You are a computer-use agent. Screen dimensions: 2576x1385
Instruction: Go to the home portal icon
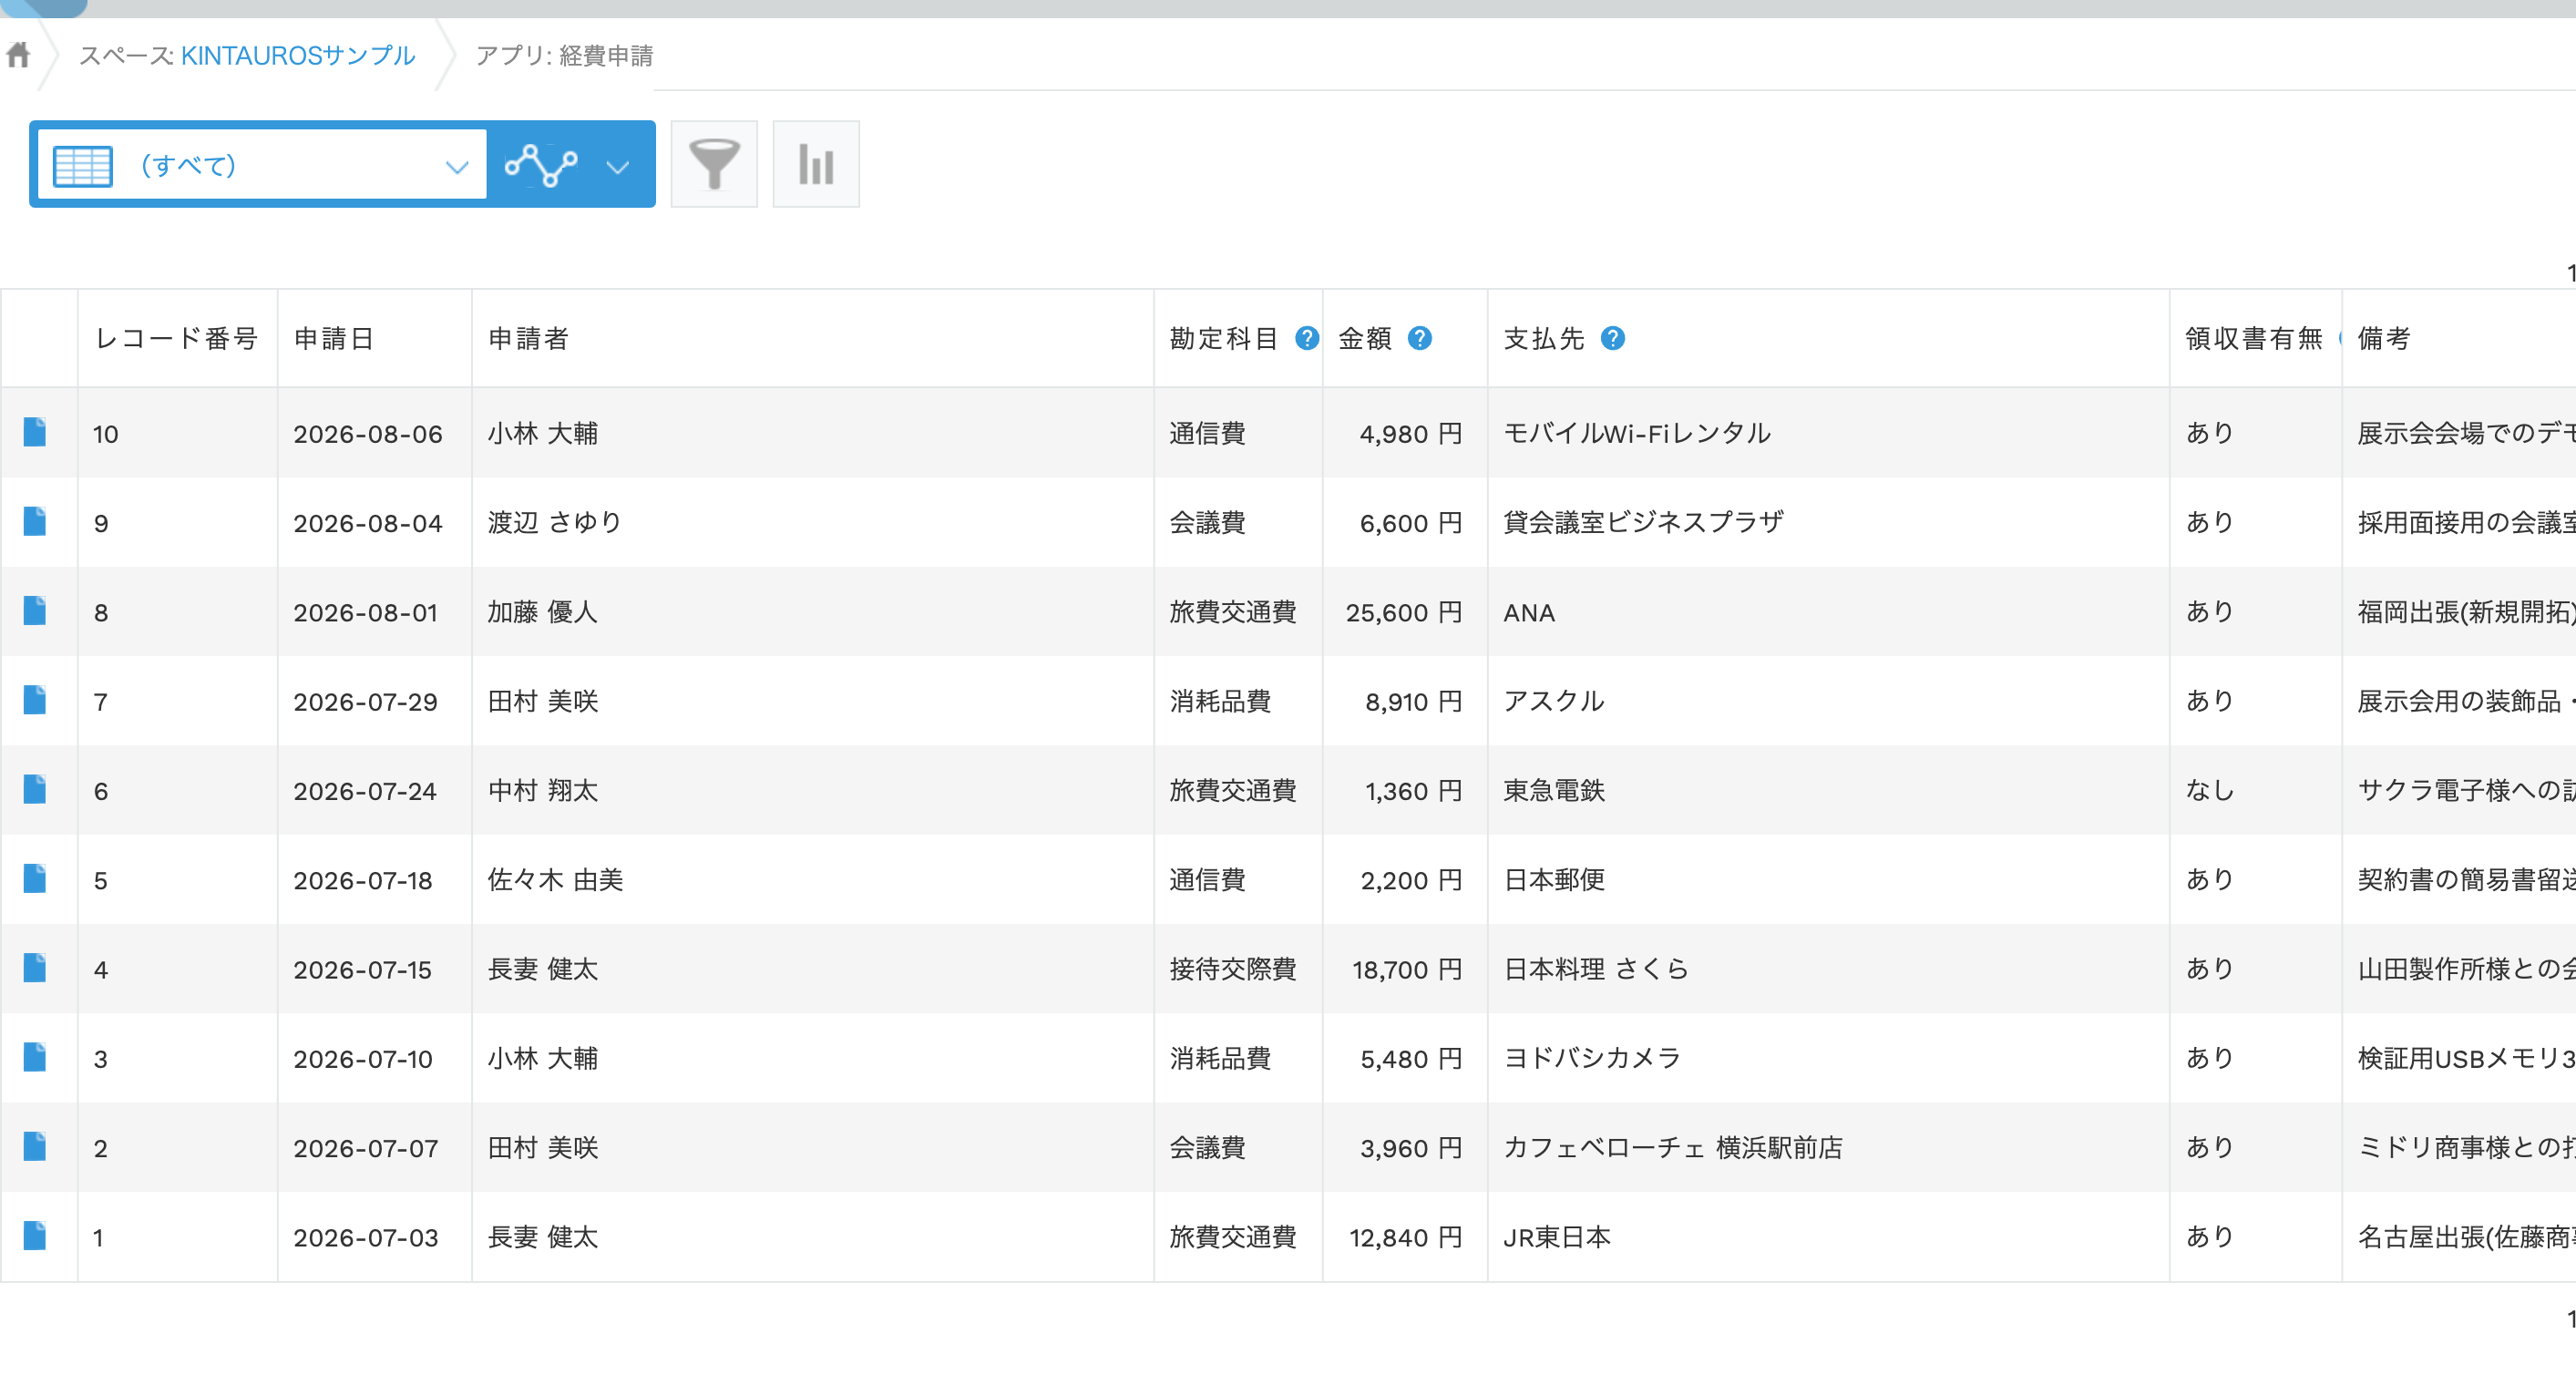[x=18, y=54]
